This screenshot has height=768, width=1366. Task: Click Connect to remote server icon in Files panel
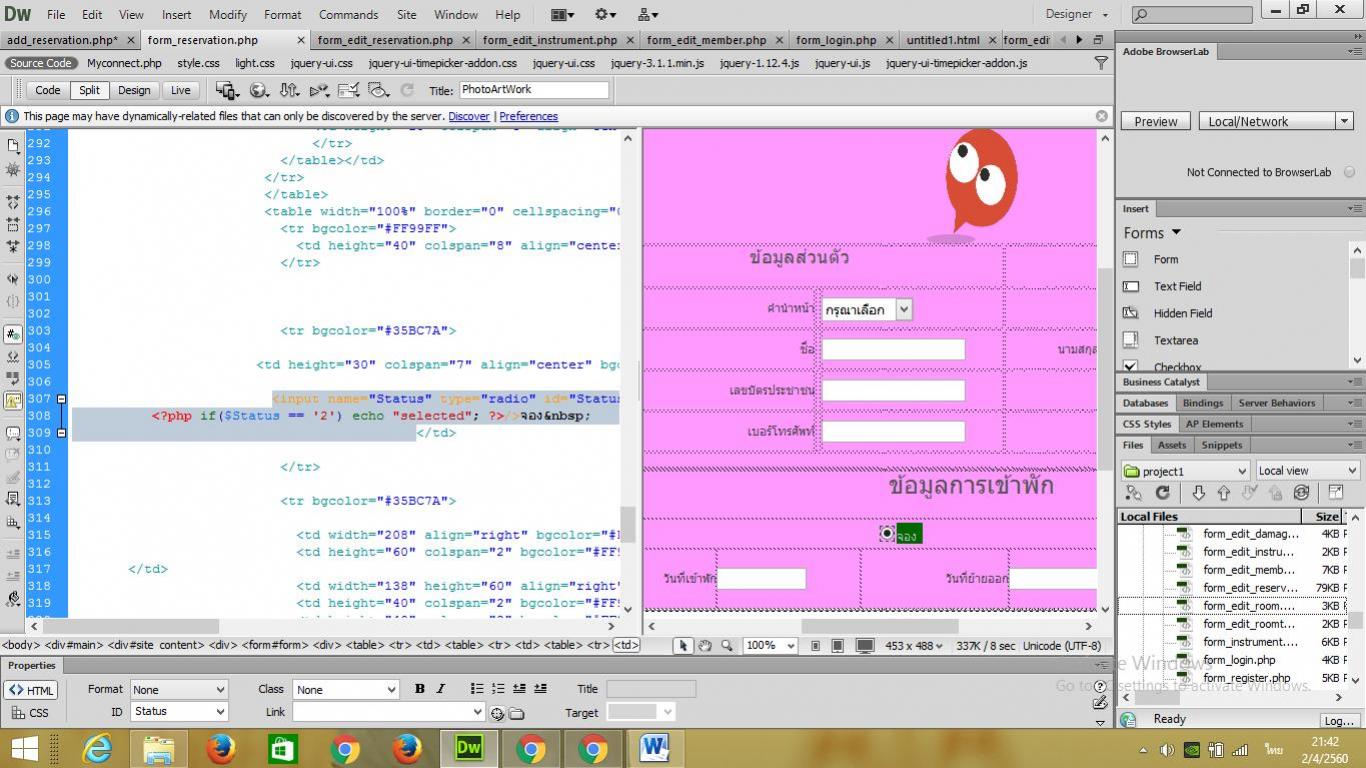[x=1133, y=493]
